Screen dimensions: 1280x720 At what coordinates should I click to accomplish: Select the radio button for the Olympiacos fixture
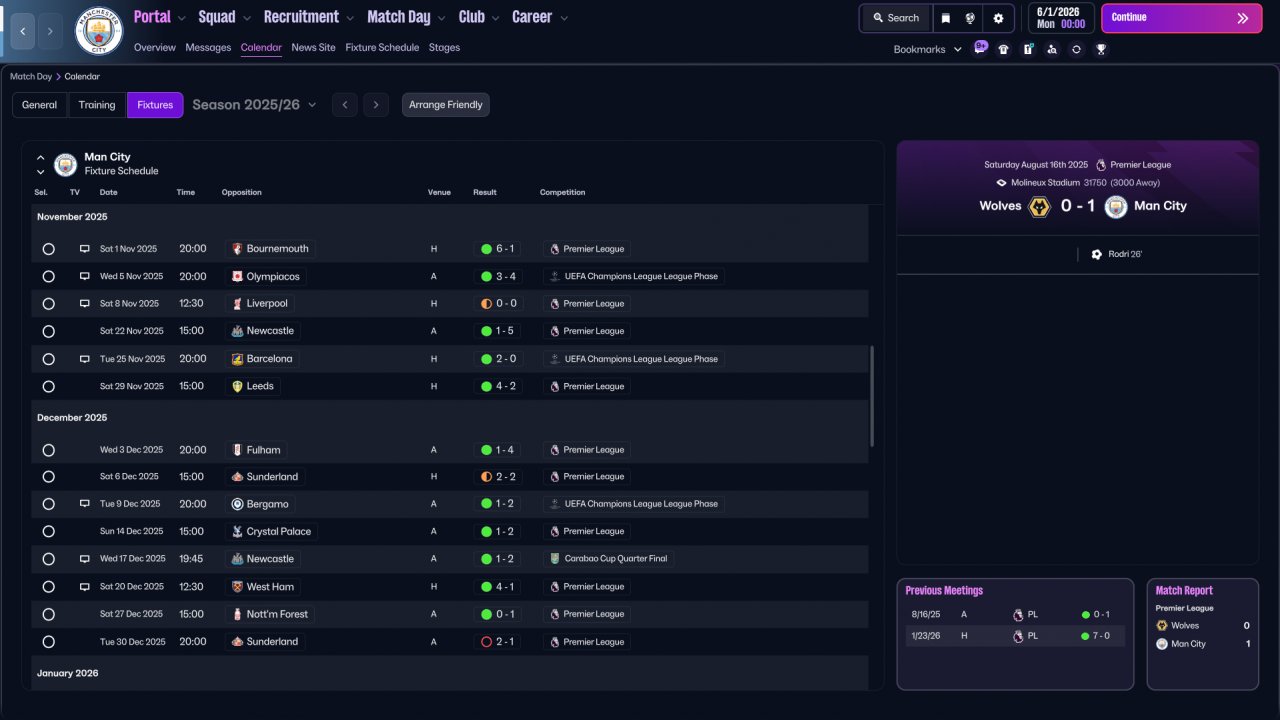coord(48,276)
